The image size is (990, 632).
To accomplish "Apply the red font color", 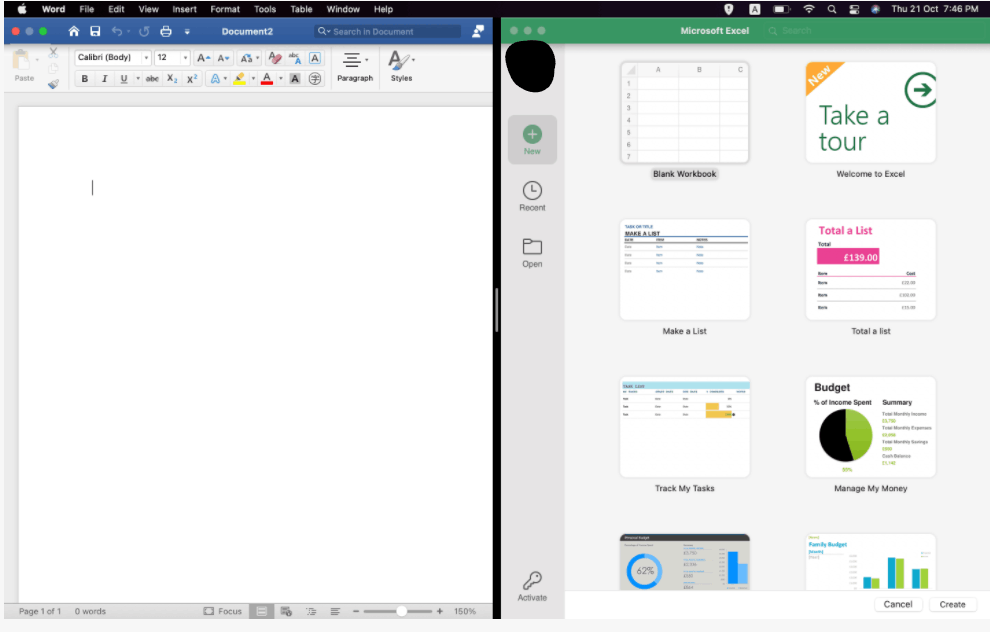I will 267,79.
